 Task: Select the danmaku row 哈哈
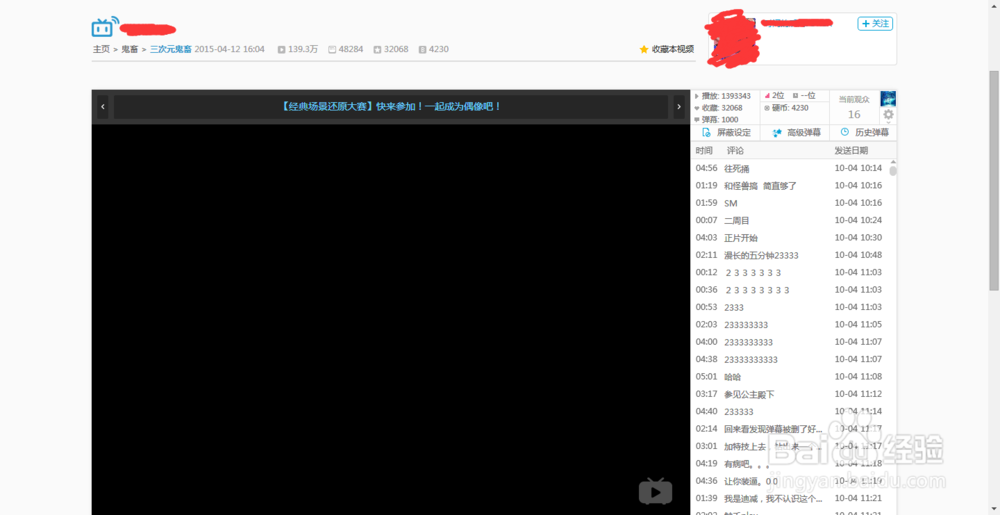coord(790,377)
